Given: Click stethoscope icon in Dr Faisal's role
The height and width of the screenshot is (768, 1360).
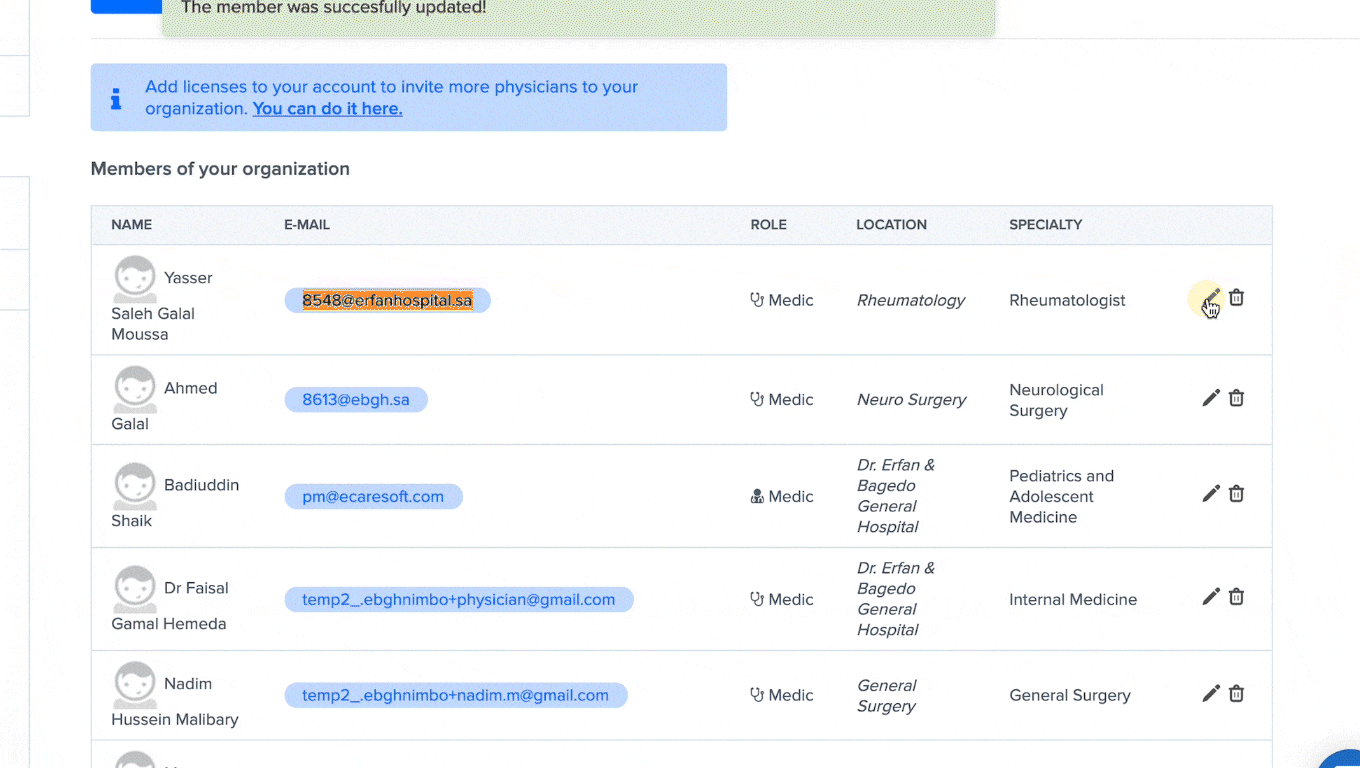Looking at the screenshot, I should click(x=757, y=599).
